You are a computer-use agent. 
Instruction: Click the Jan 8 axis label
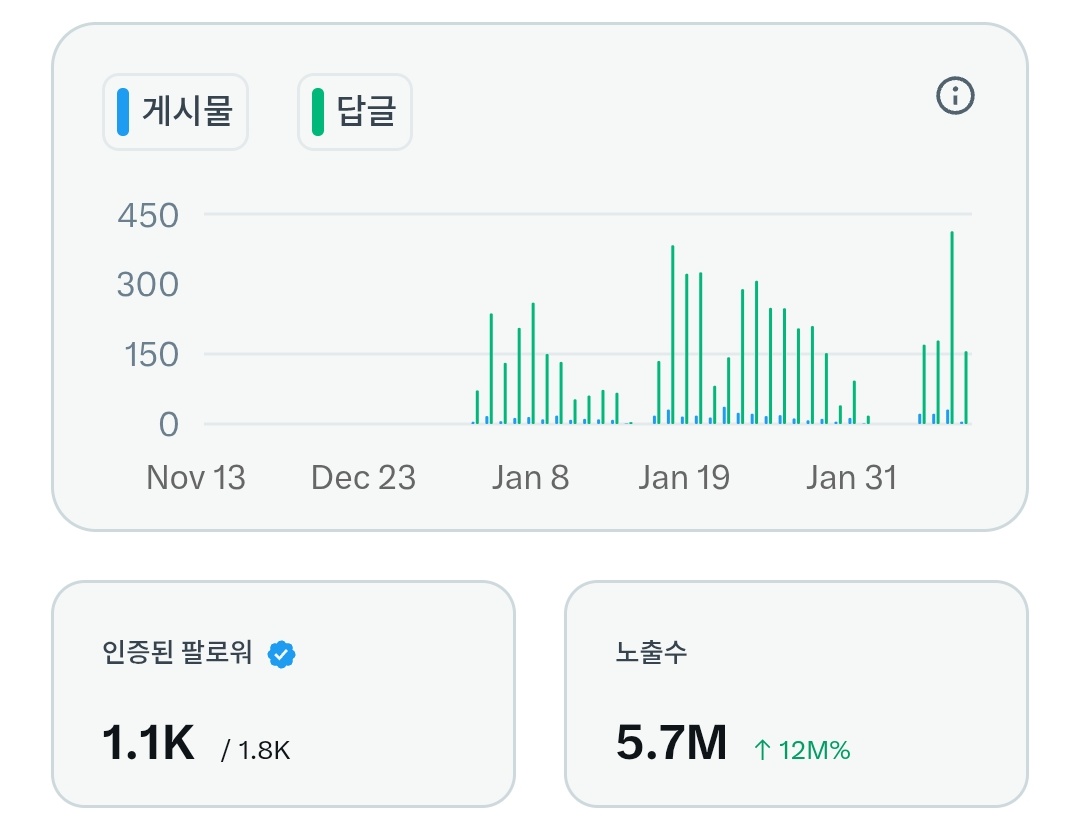[x=530, y=477]
